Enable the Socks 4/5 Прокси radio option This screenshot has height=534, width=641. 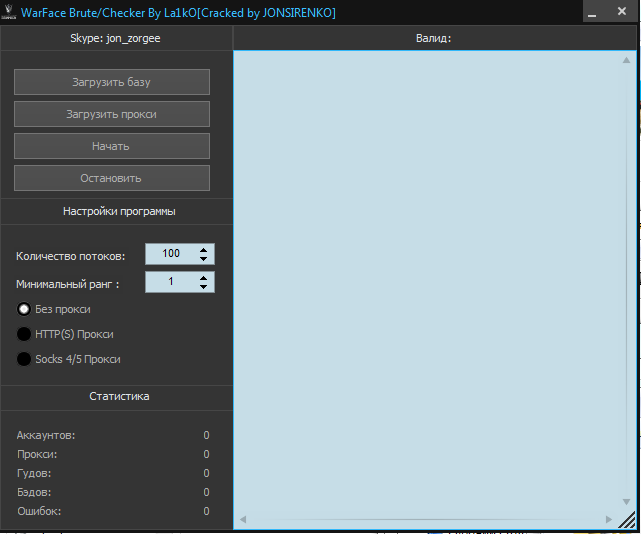point(24,359)
